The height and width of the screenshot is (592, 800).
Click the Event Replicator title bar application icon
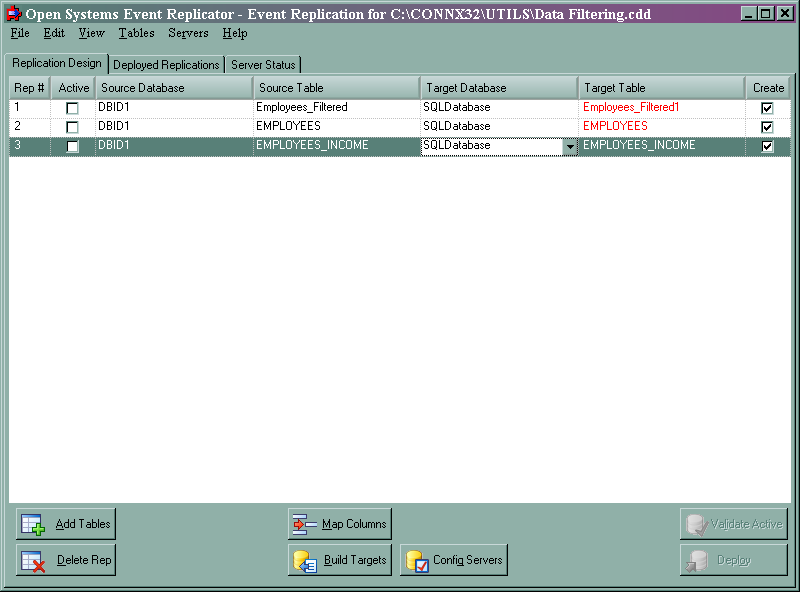11,13
